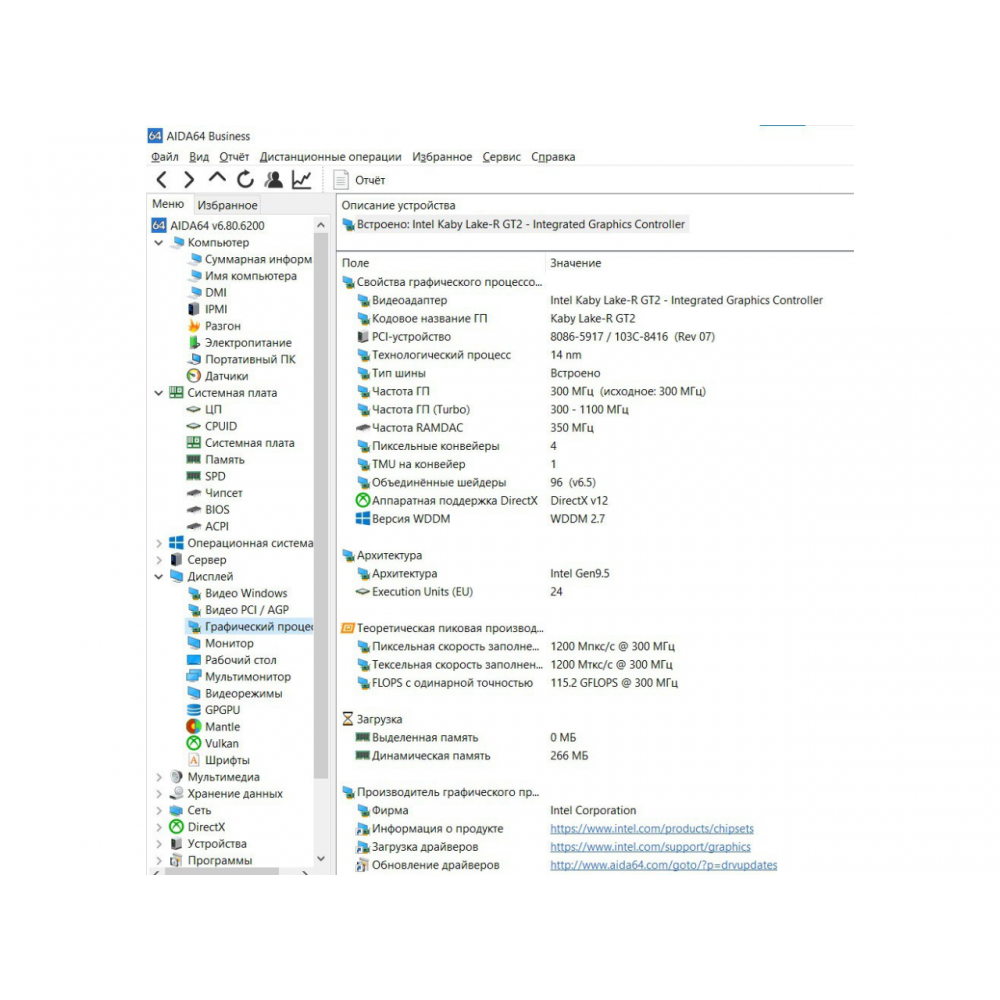Open the aida64.com driver updates link
The image size is (1000, 1000).
tap(664, 865)
